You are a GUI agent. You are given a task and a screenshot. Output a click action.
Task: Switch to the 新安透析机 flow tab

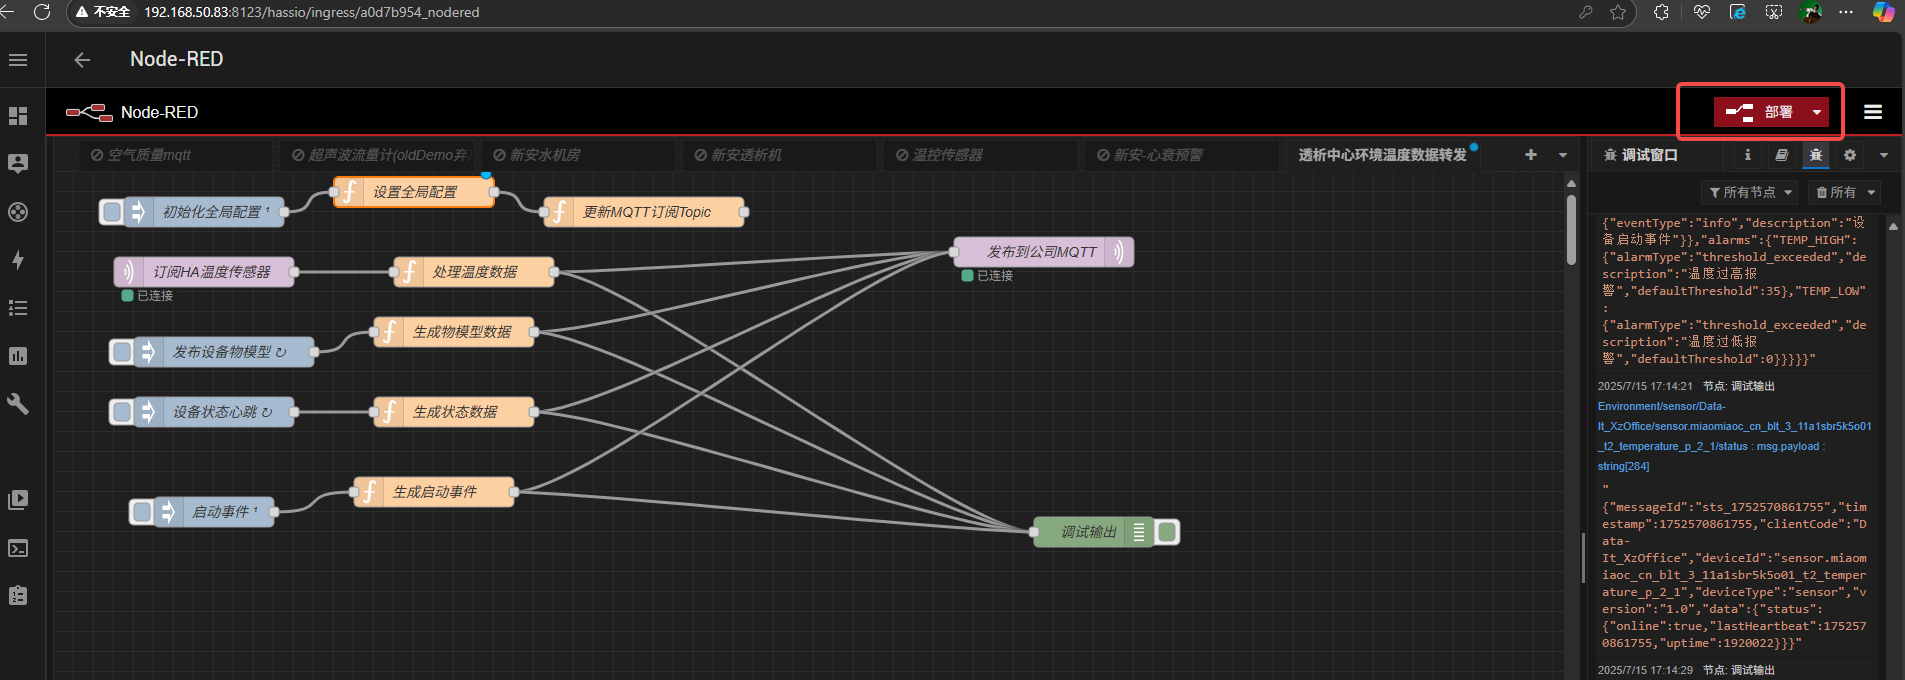pyautogui.click(x=746, y=155)
